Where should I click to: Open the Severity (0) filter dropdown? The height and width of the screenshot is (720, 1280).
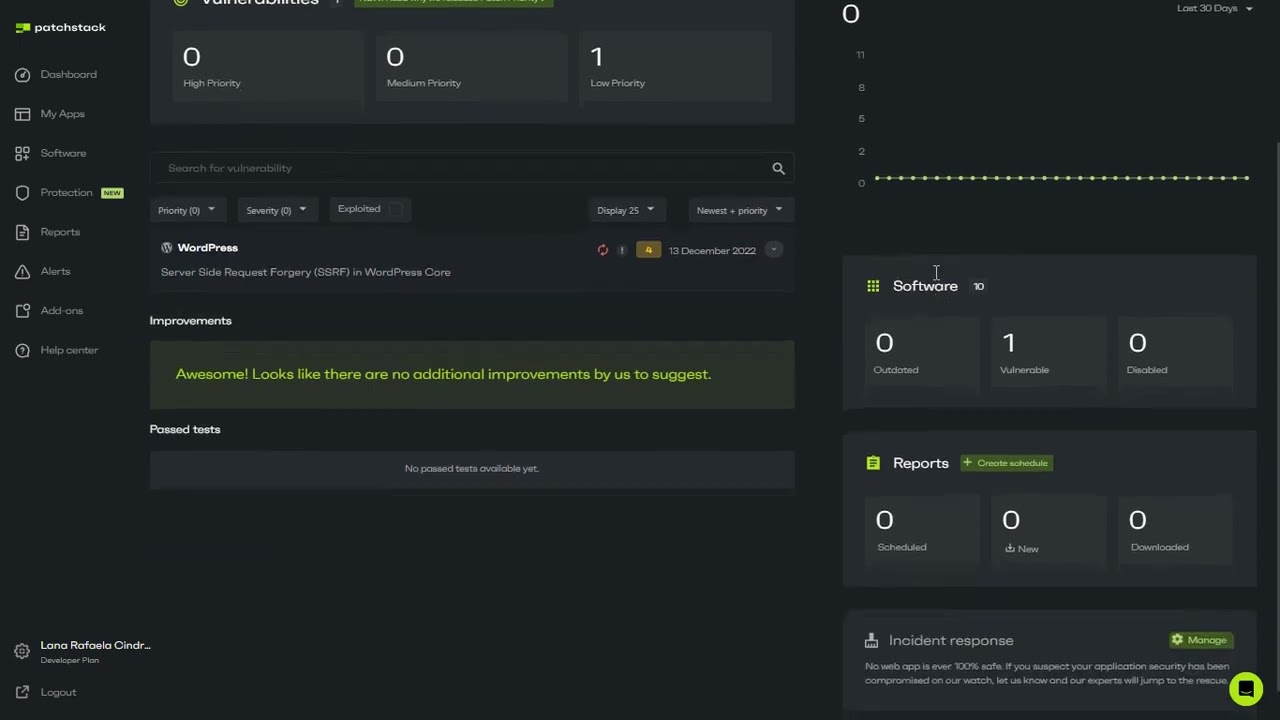[x=276, y=210]
